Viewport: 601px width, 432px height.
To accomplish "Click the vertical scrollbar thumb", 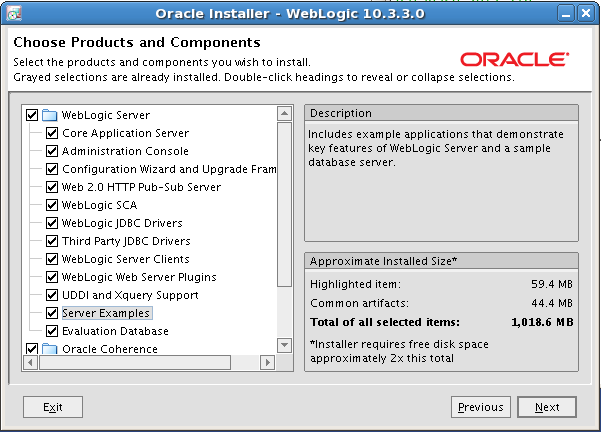I will (x=284, y=204).
